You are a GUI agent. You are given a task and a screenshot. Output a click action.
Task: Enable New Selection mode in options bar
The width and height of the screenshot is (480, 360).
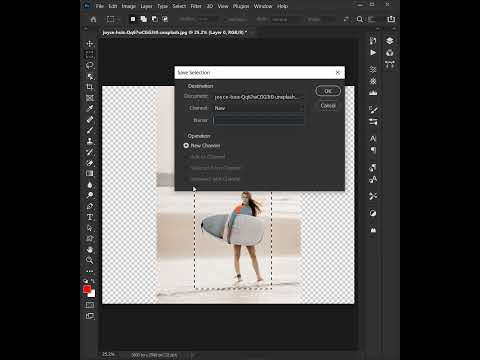tap(133, 19)
